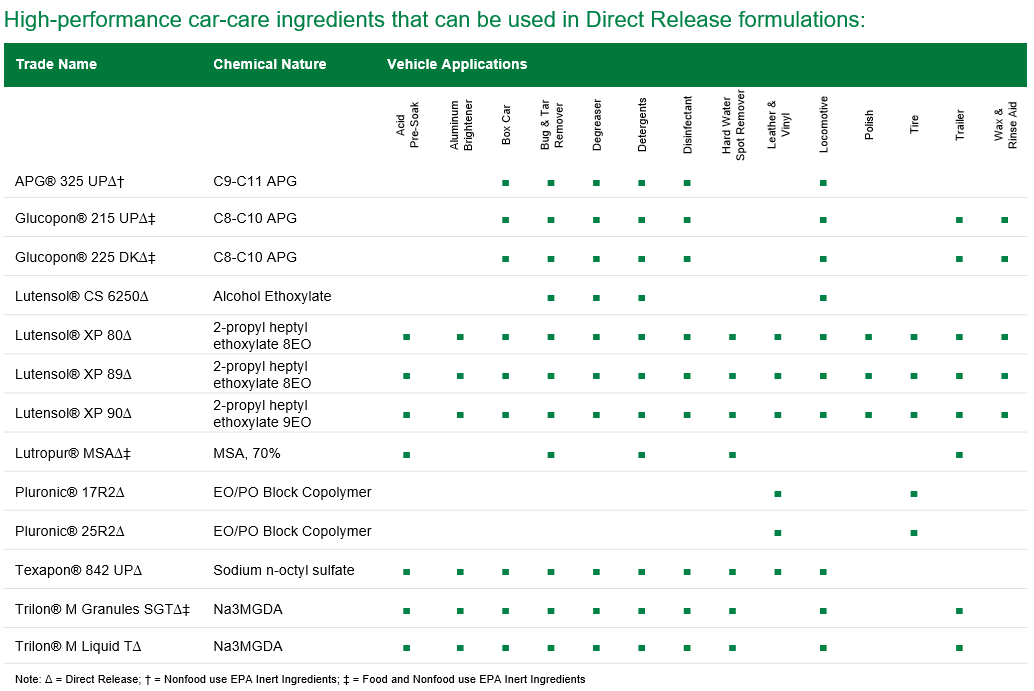Click the Tire column label
1034x691 pixels.
pos(914,125)
